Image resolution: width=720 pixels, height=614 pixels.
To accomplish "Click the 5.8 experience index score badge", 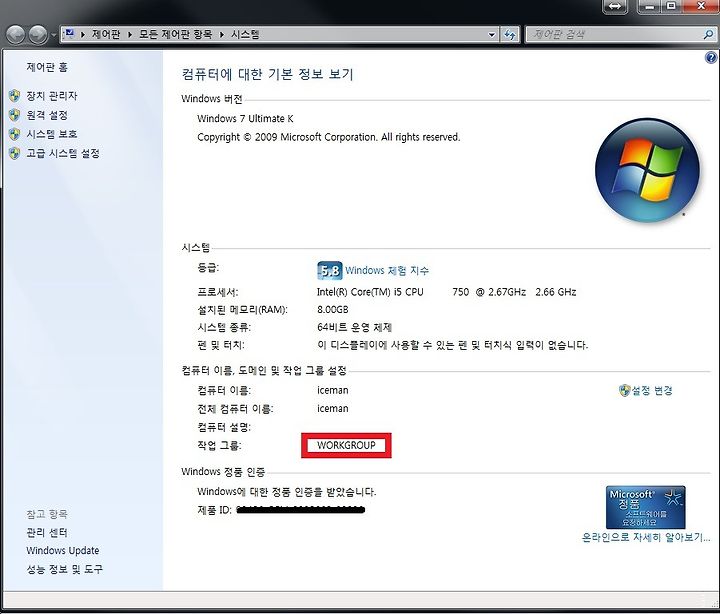I will click(x=330, y=270).
